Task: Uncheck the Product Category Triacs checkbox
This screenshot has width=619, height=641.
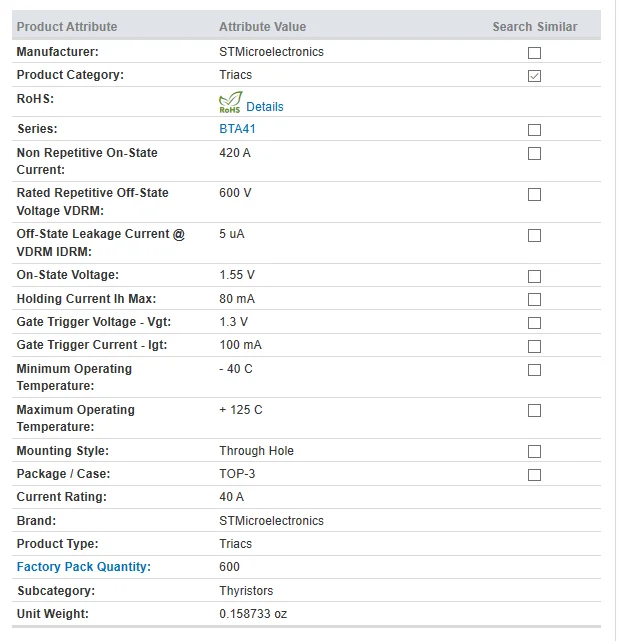Action: coord(534,76)
